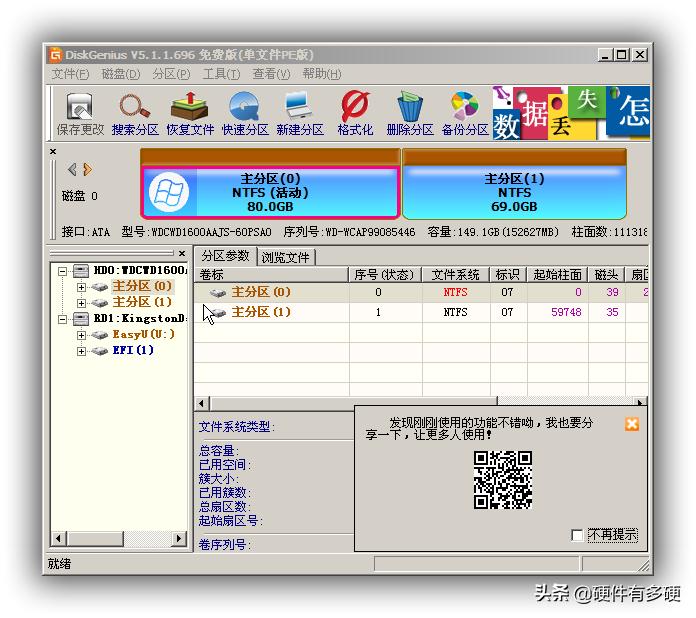The image size is (696, 618).
Task: Go to previous disk with left arrow
Action: pyautogui.click(x=72, y=169)
